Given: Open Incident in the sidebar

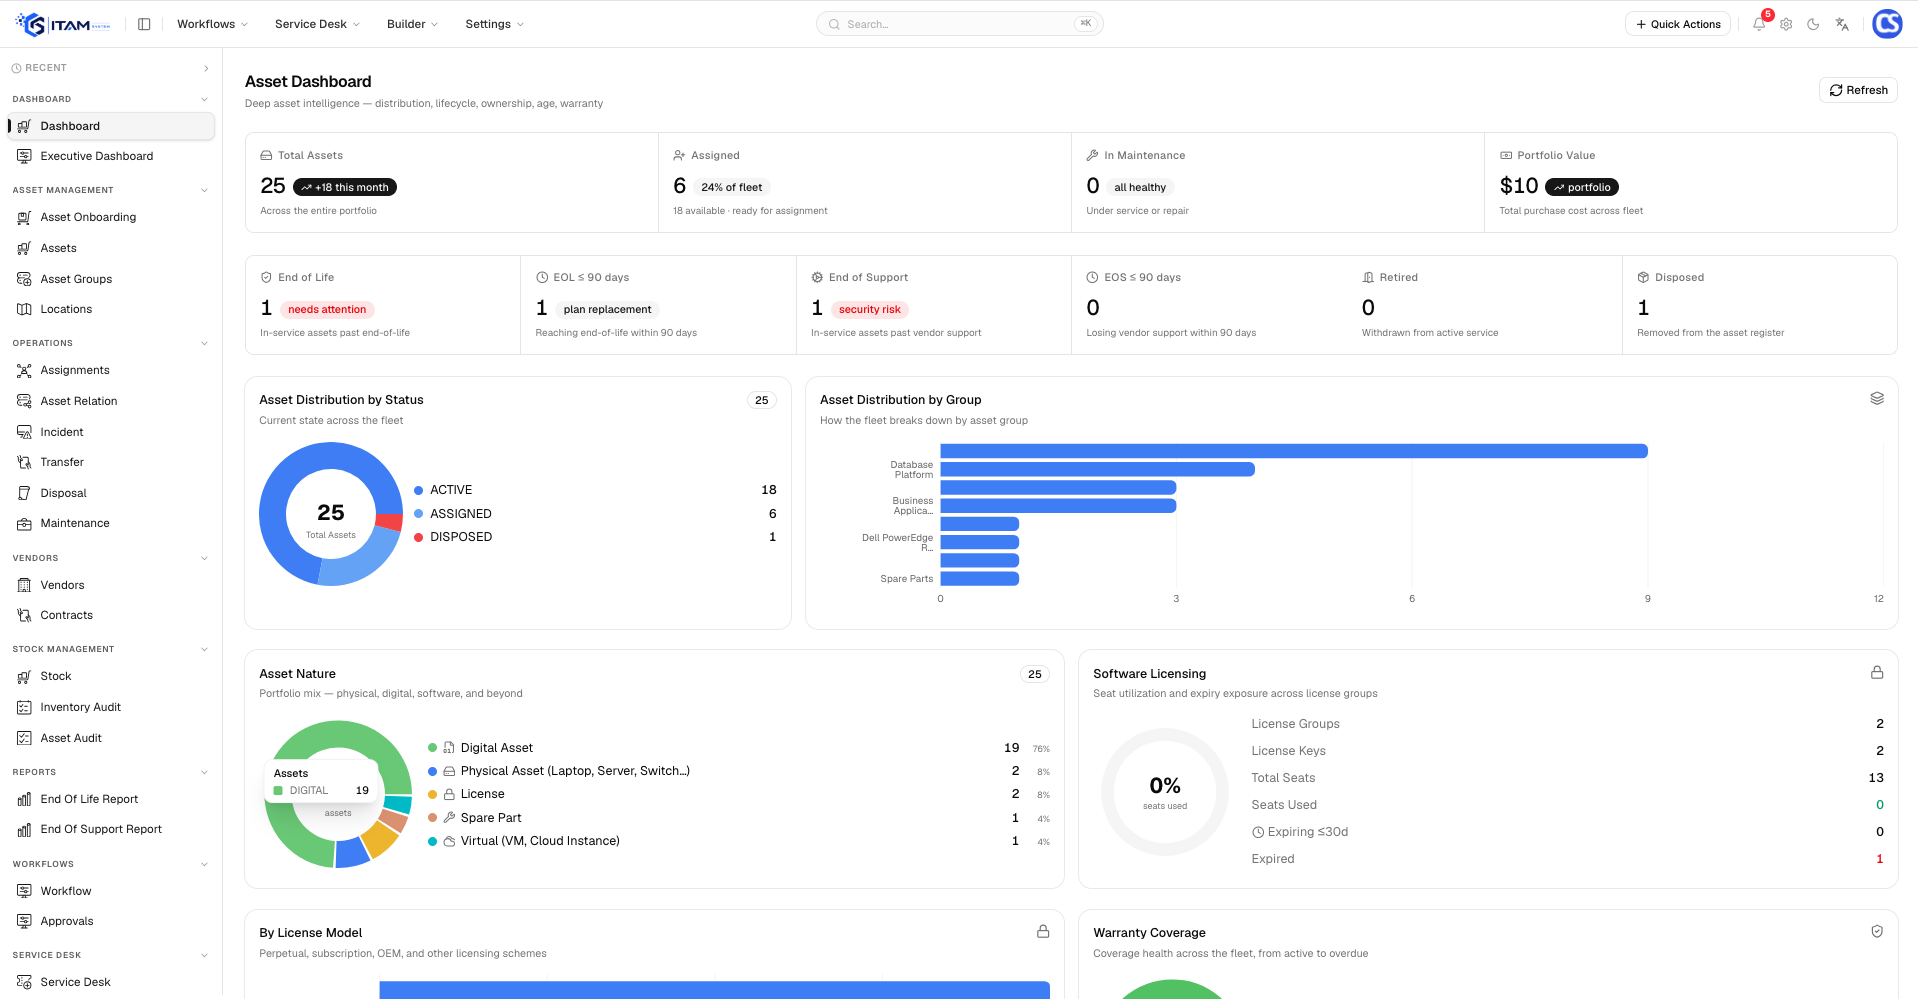Looking at the screenshot, I should click(111, 432).
